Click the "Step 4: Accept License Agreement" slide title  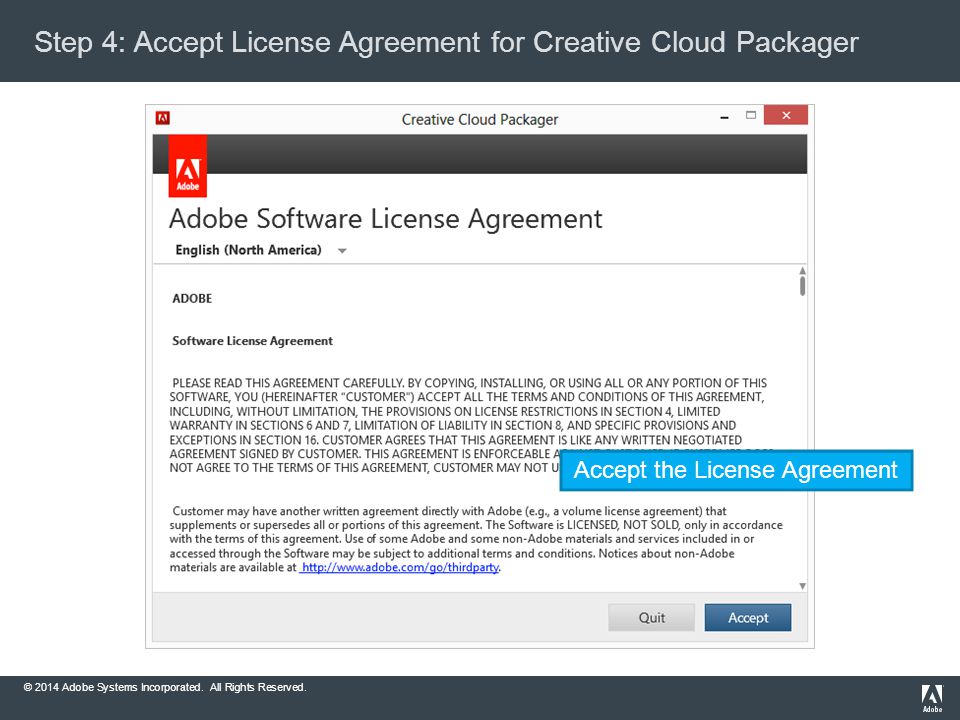coord(446,42)
